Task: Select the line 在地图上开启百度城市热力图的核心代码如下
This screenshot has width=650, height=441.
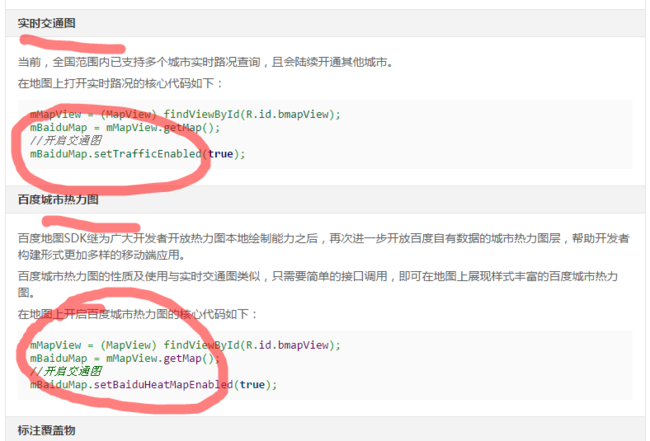Action: tap(138, 314)
